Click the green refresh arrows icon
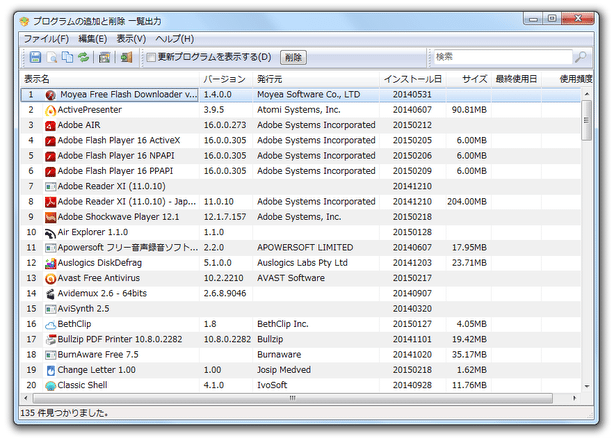Image resolution: width=614 pixels, height=441 pixels. (x=83, y=57)
